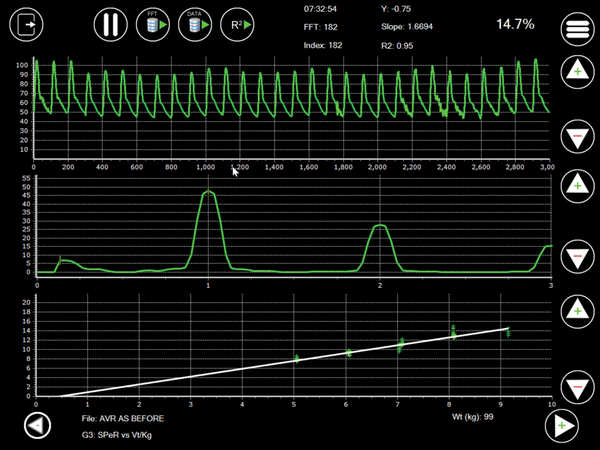Click the G3: SPeR vs Vt/Kg label
The height and width of the screenshot is (450, 600).
coord(116,435)
